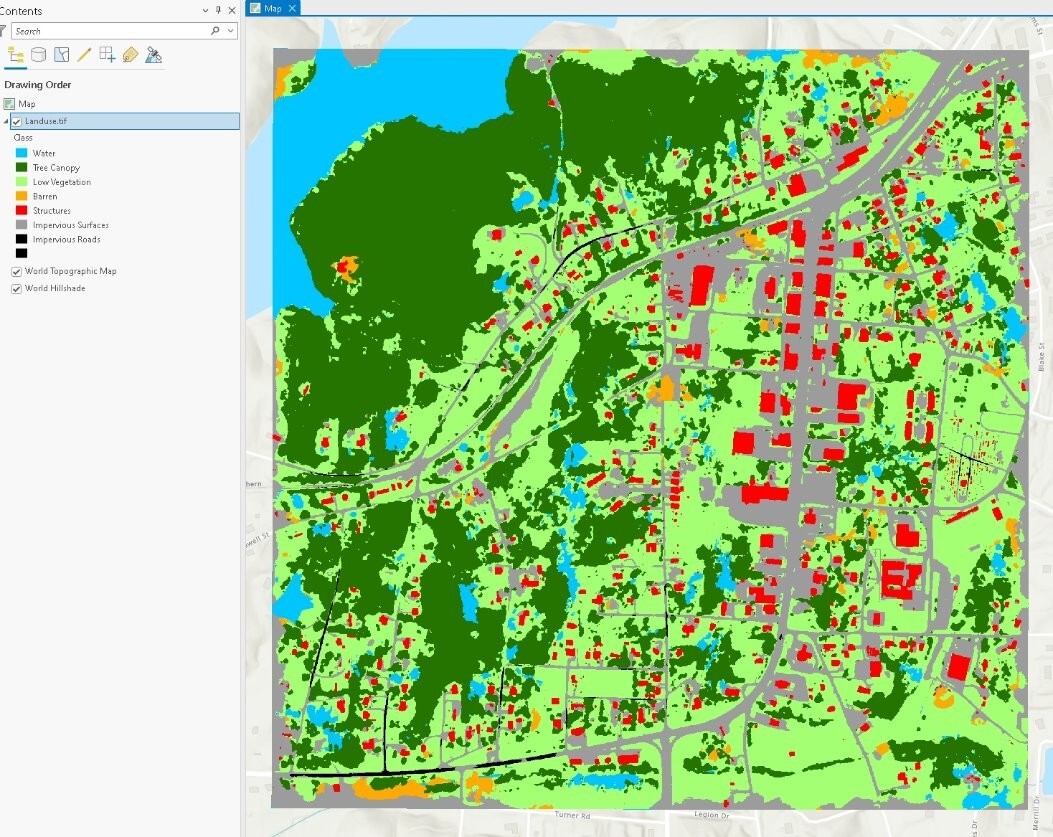
Task: Switch to the Map view tab
Action: tap(273, 8)
